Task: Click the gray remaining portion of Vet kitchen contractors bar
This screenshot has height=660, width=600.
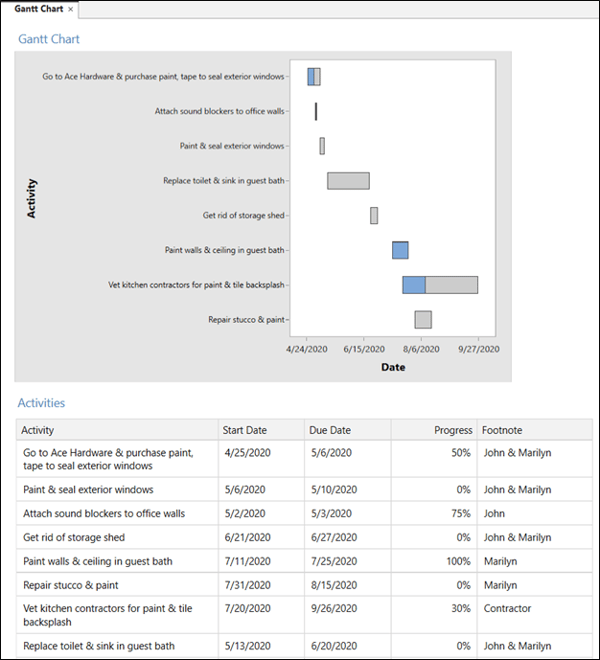Action: click(451, 285)
